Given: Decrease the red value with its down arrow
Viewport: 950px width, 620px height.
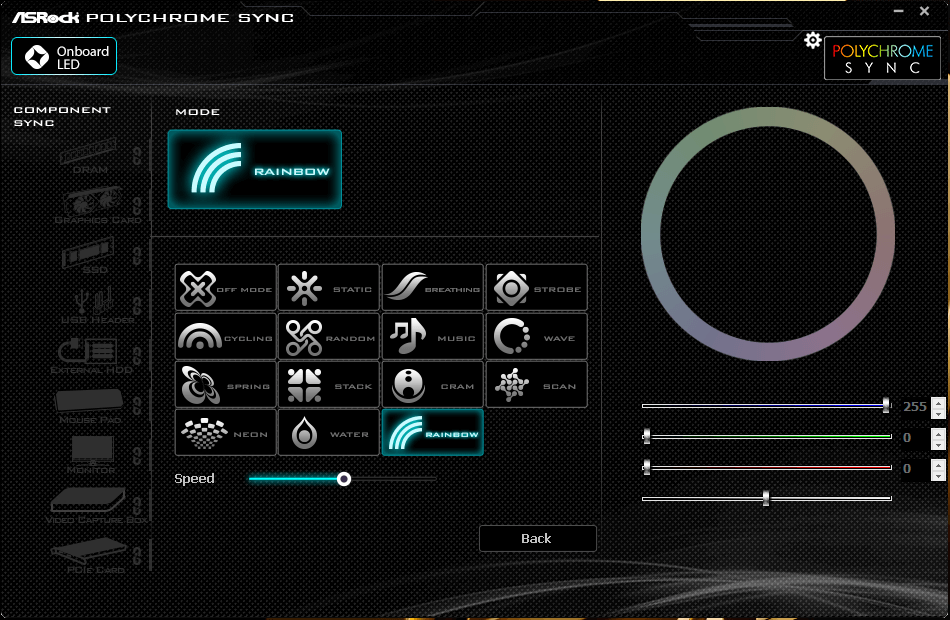Looking at the screenshot, I should pos(938,476).
